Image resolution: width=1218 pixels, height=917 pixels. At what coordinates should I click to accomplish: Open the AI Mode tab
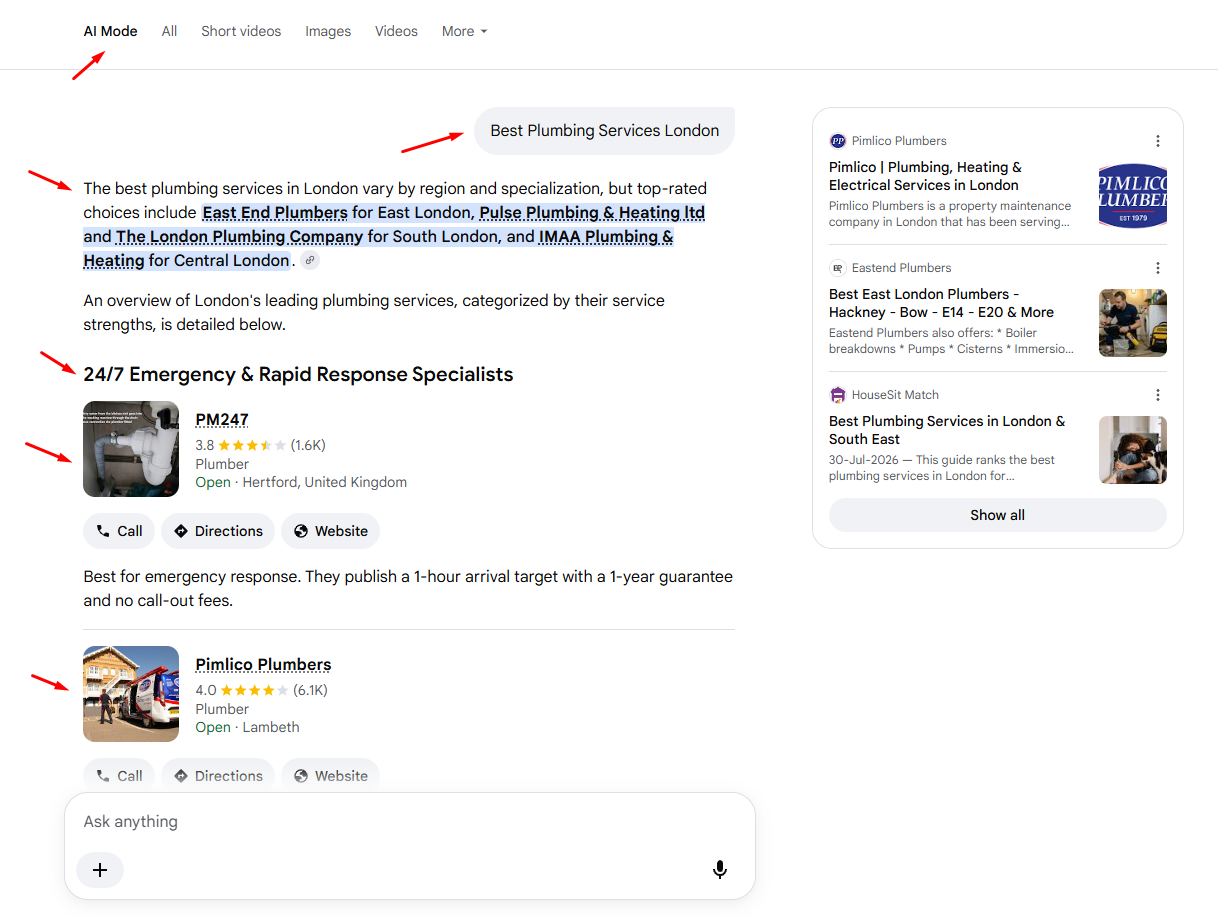(x=110, y=31)
